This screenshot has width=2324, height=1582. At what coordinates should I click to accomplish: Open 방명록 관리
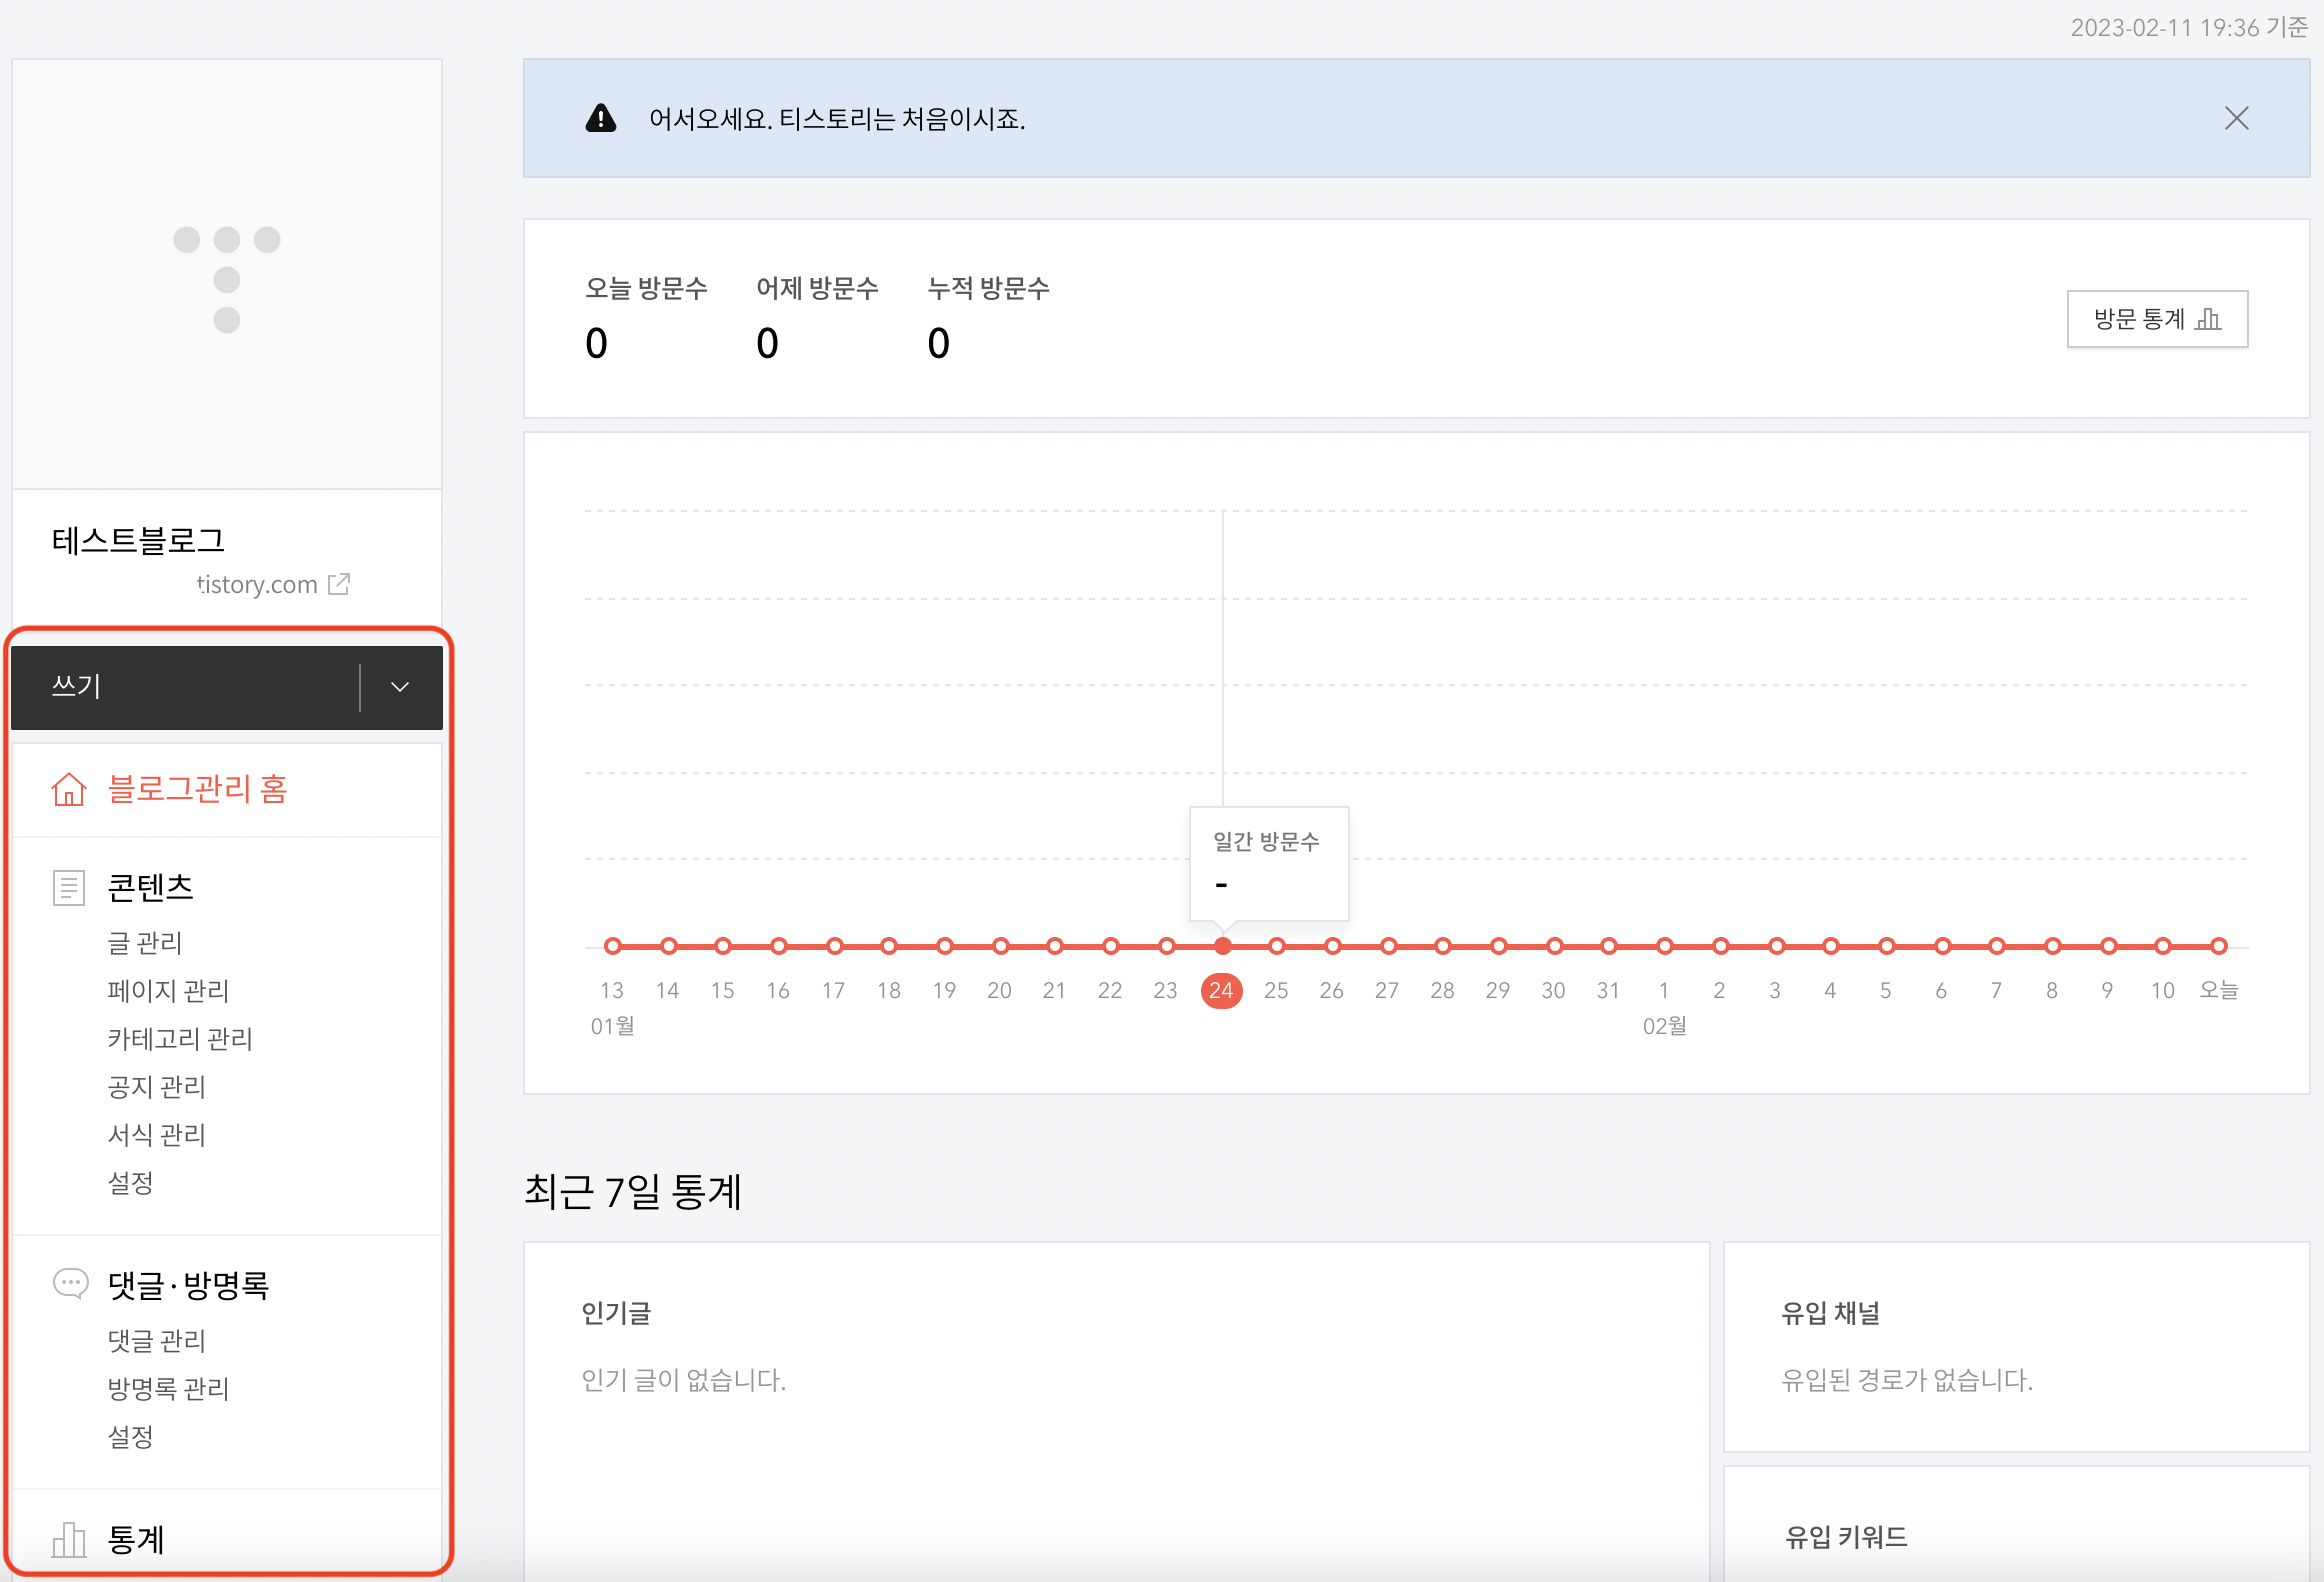[168, 1388]
